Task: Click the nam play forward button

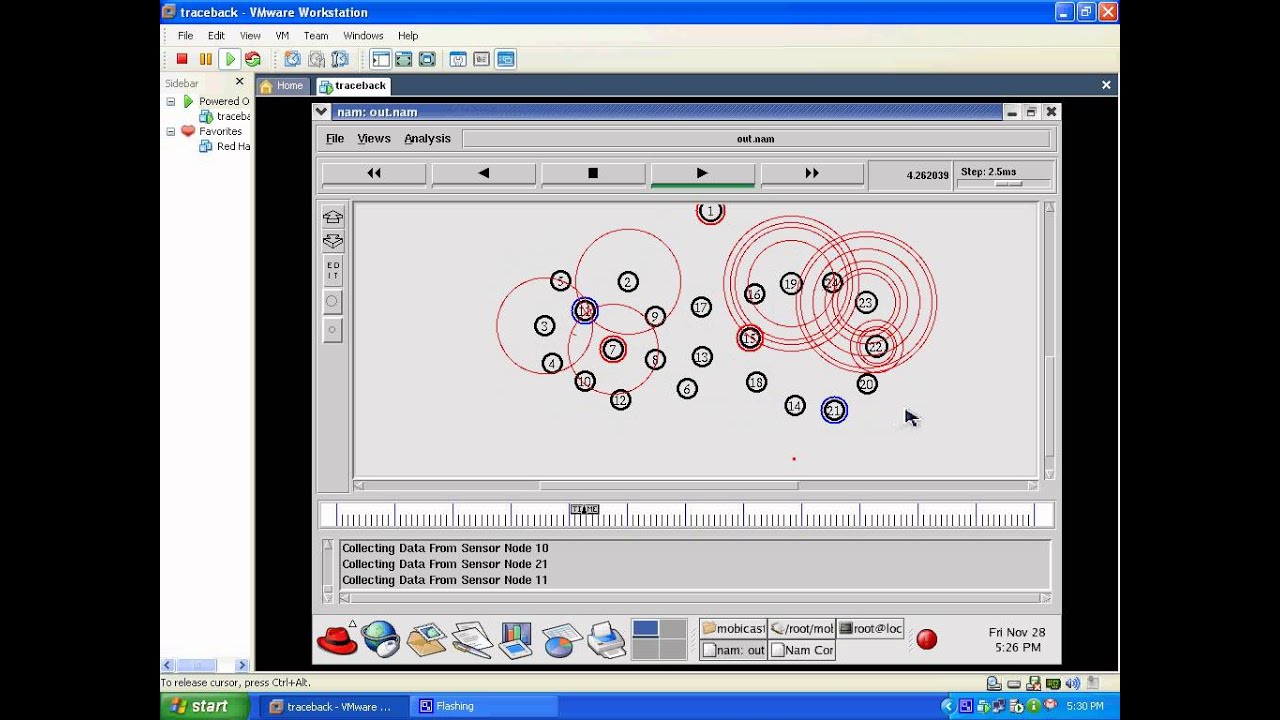Action: coord(702,174)
